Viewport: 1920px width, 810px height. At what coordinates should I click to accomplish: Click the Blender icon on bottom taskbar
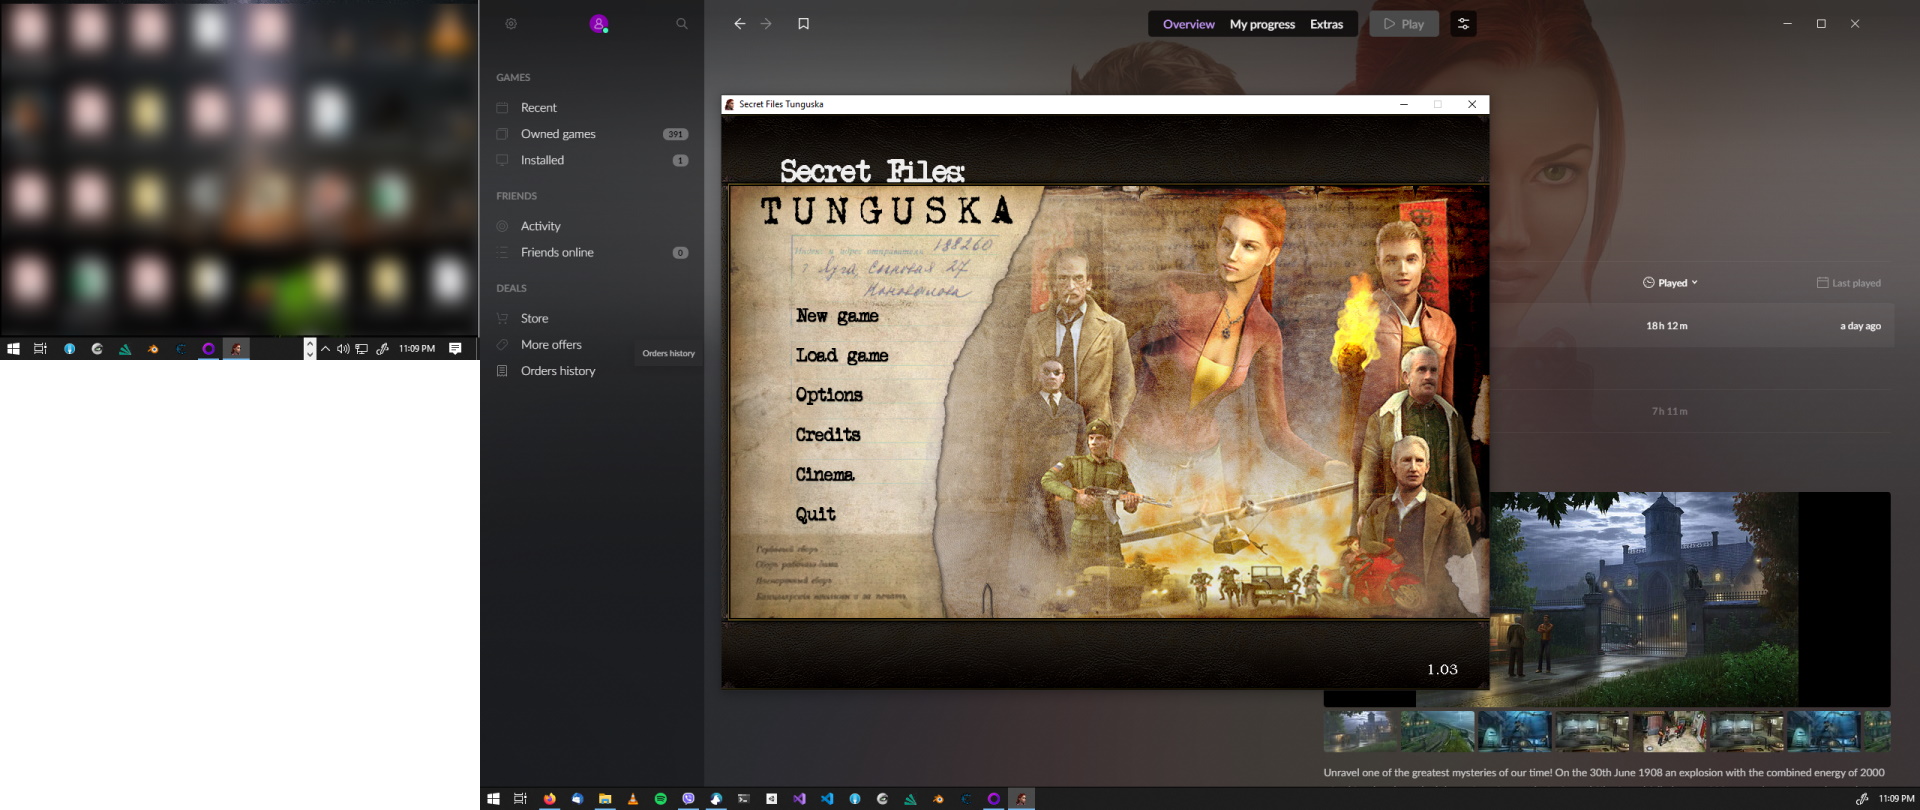938,799
